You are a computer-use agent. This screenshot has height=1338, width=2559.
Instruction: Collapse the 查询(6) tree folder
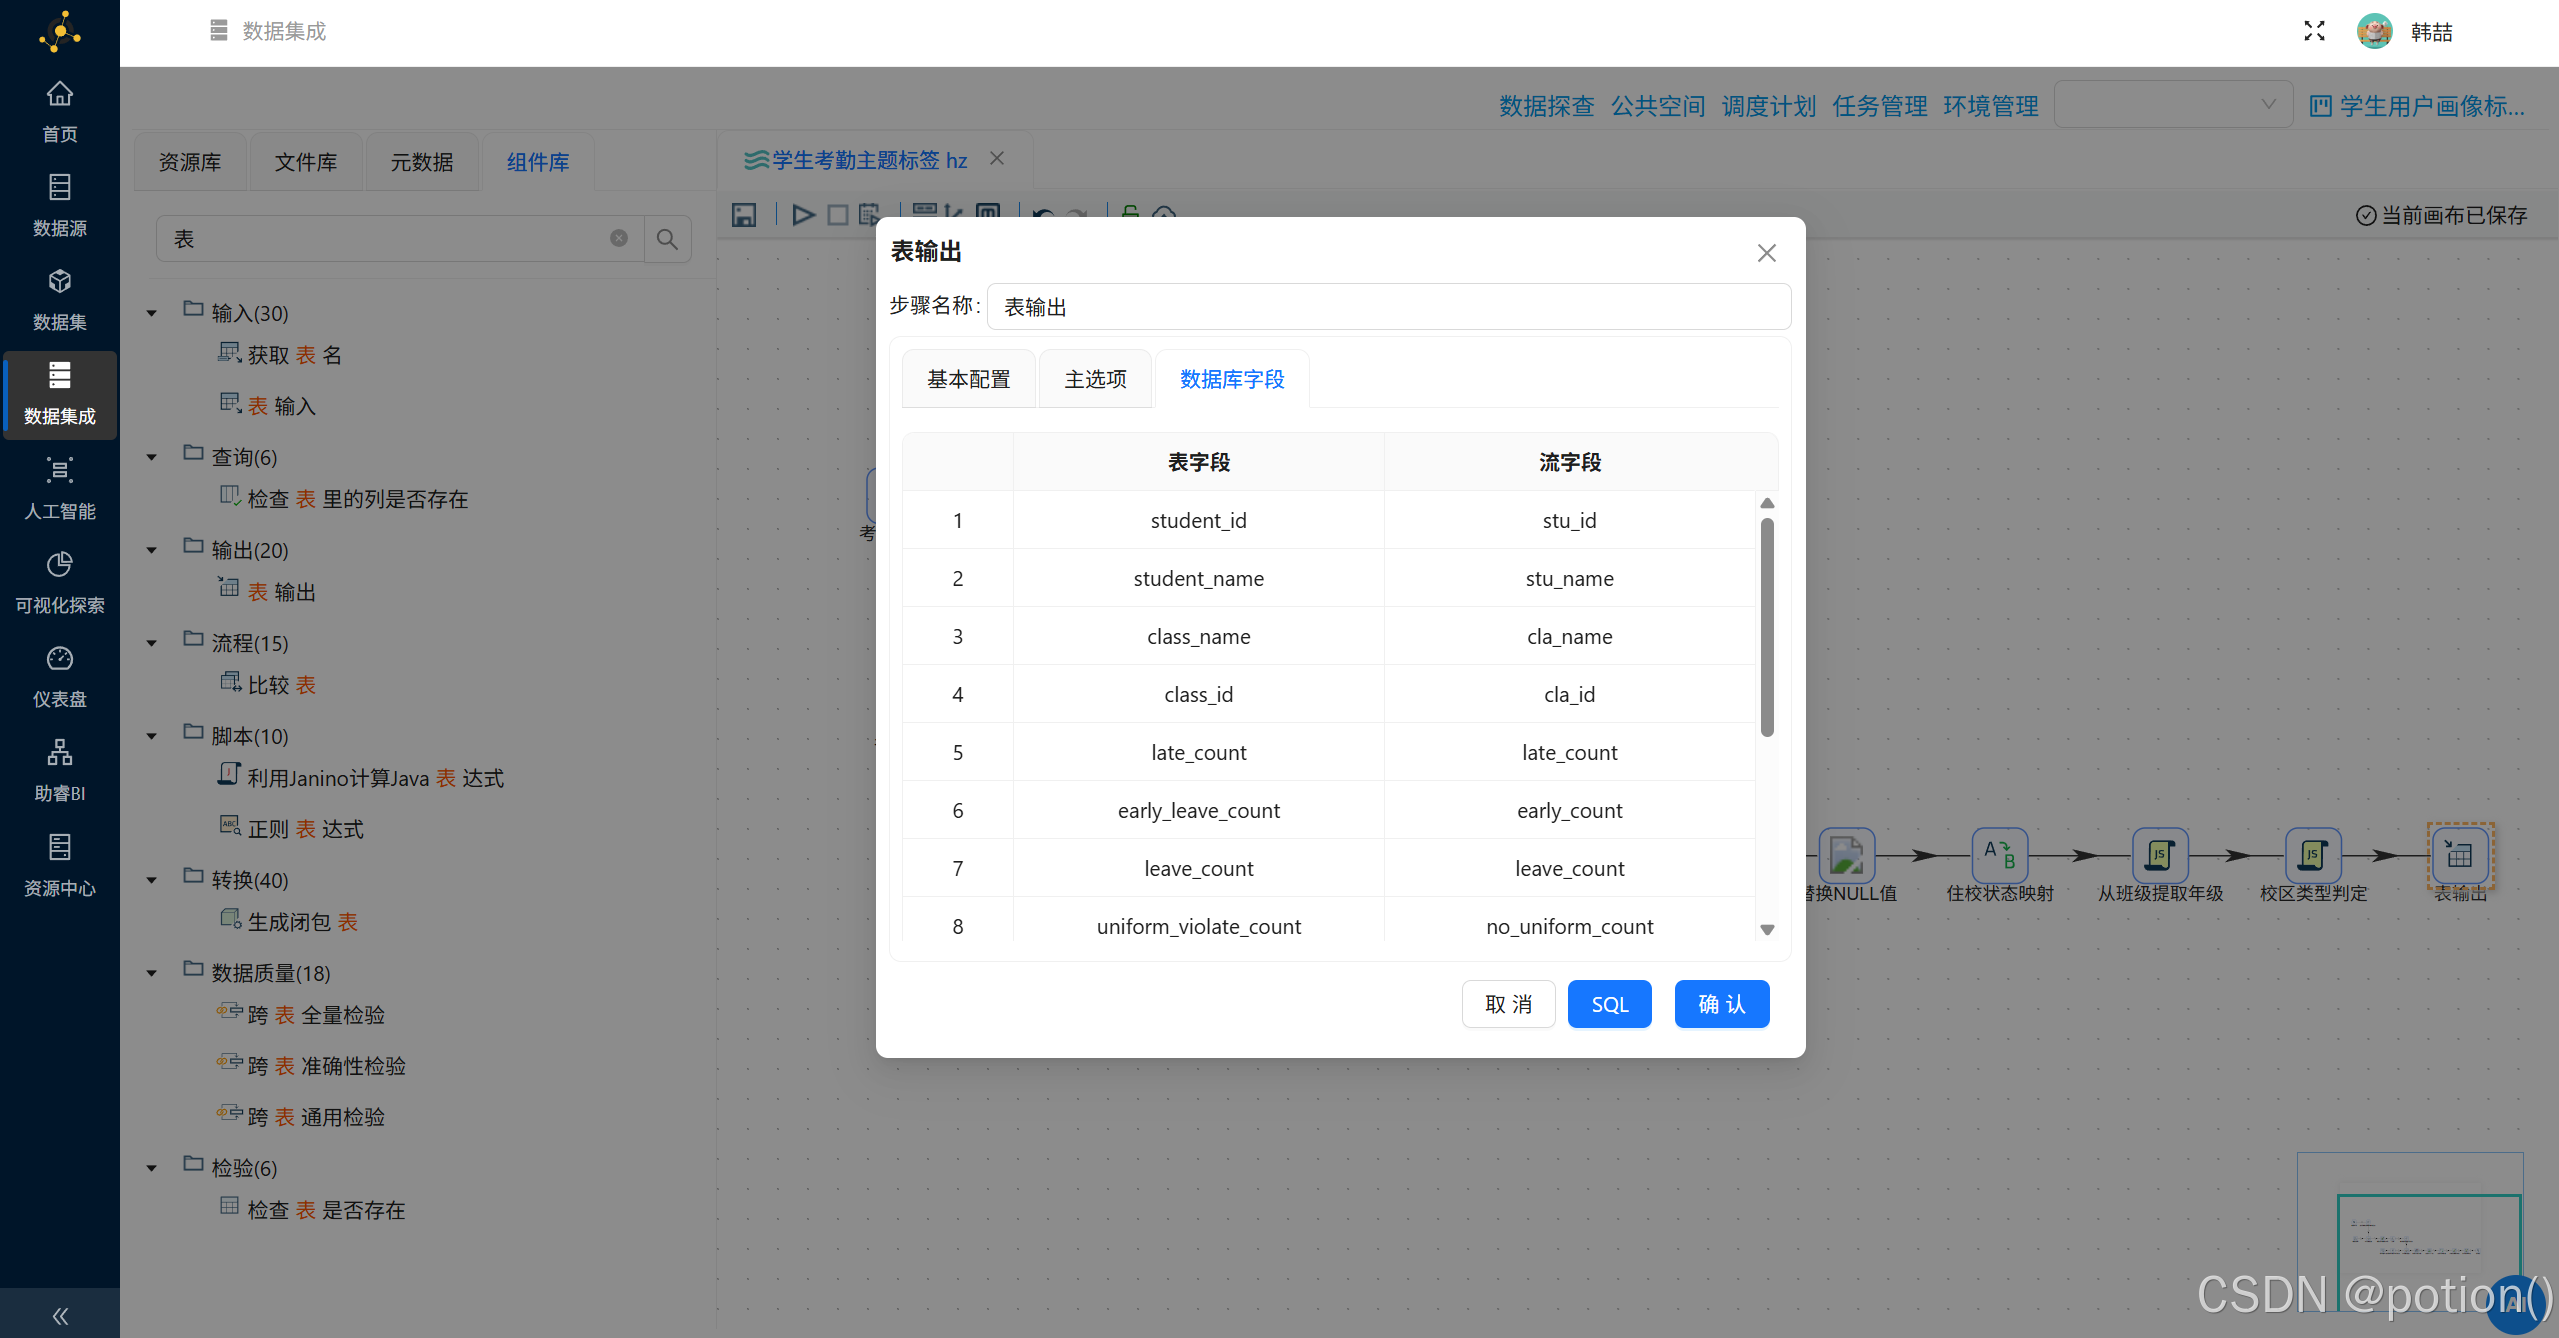coord(152,457)
